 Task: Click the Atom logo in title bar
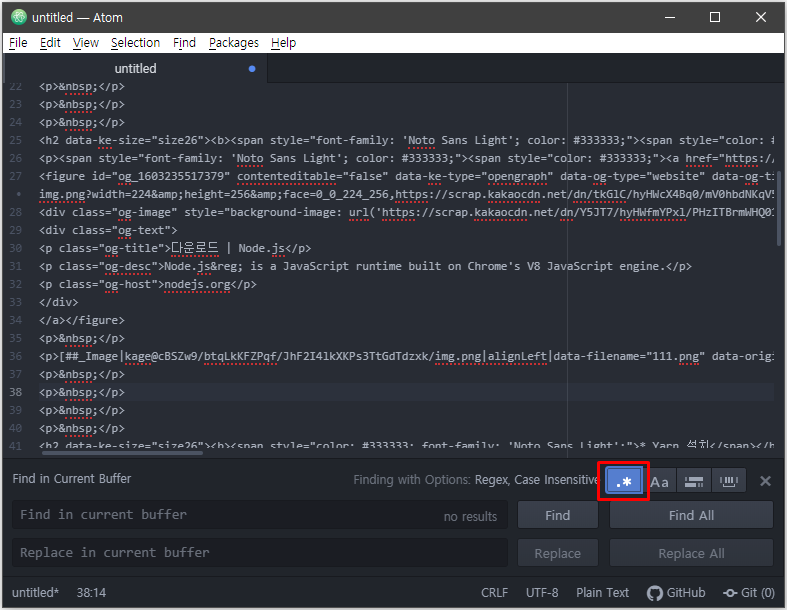click(19, 17)
